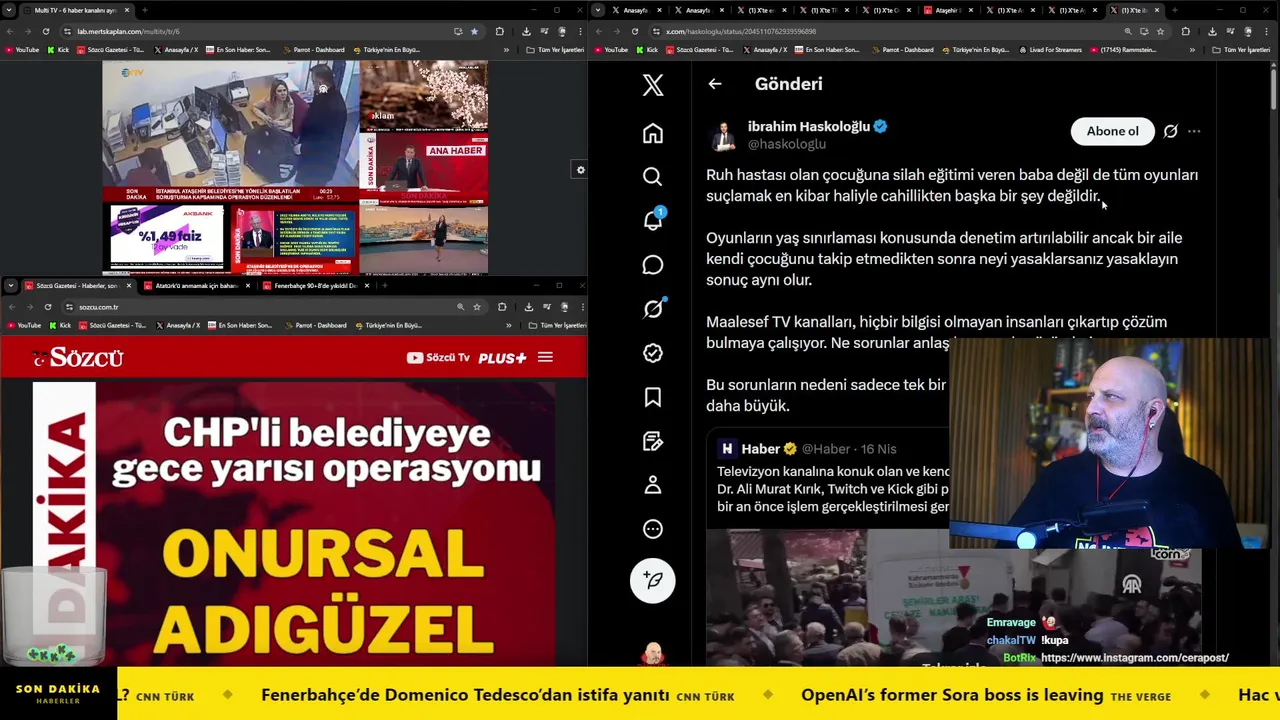Open Verified checkmark icon in X sidebar
Image resolution: width=1280 pixels, height=720 pixels.
click(653, 353)
